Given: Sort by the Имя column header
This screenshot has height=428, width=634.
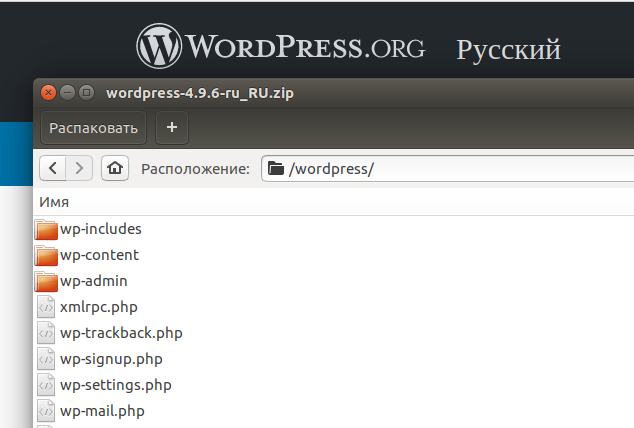Looking at the screenshot, I should point(54,202).
